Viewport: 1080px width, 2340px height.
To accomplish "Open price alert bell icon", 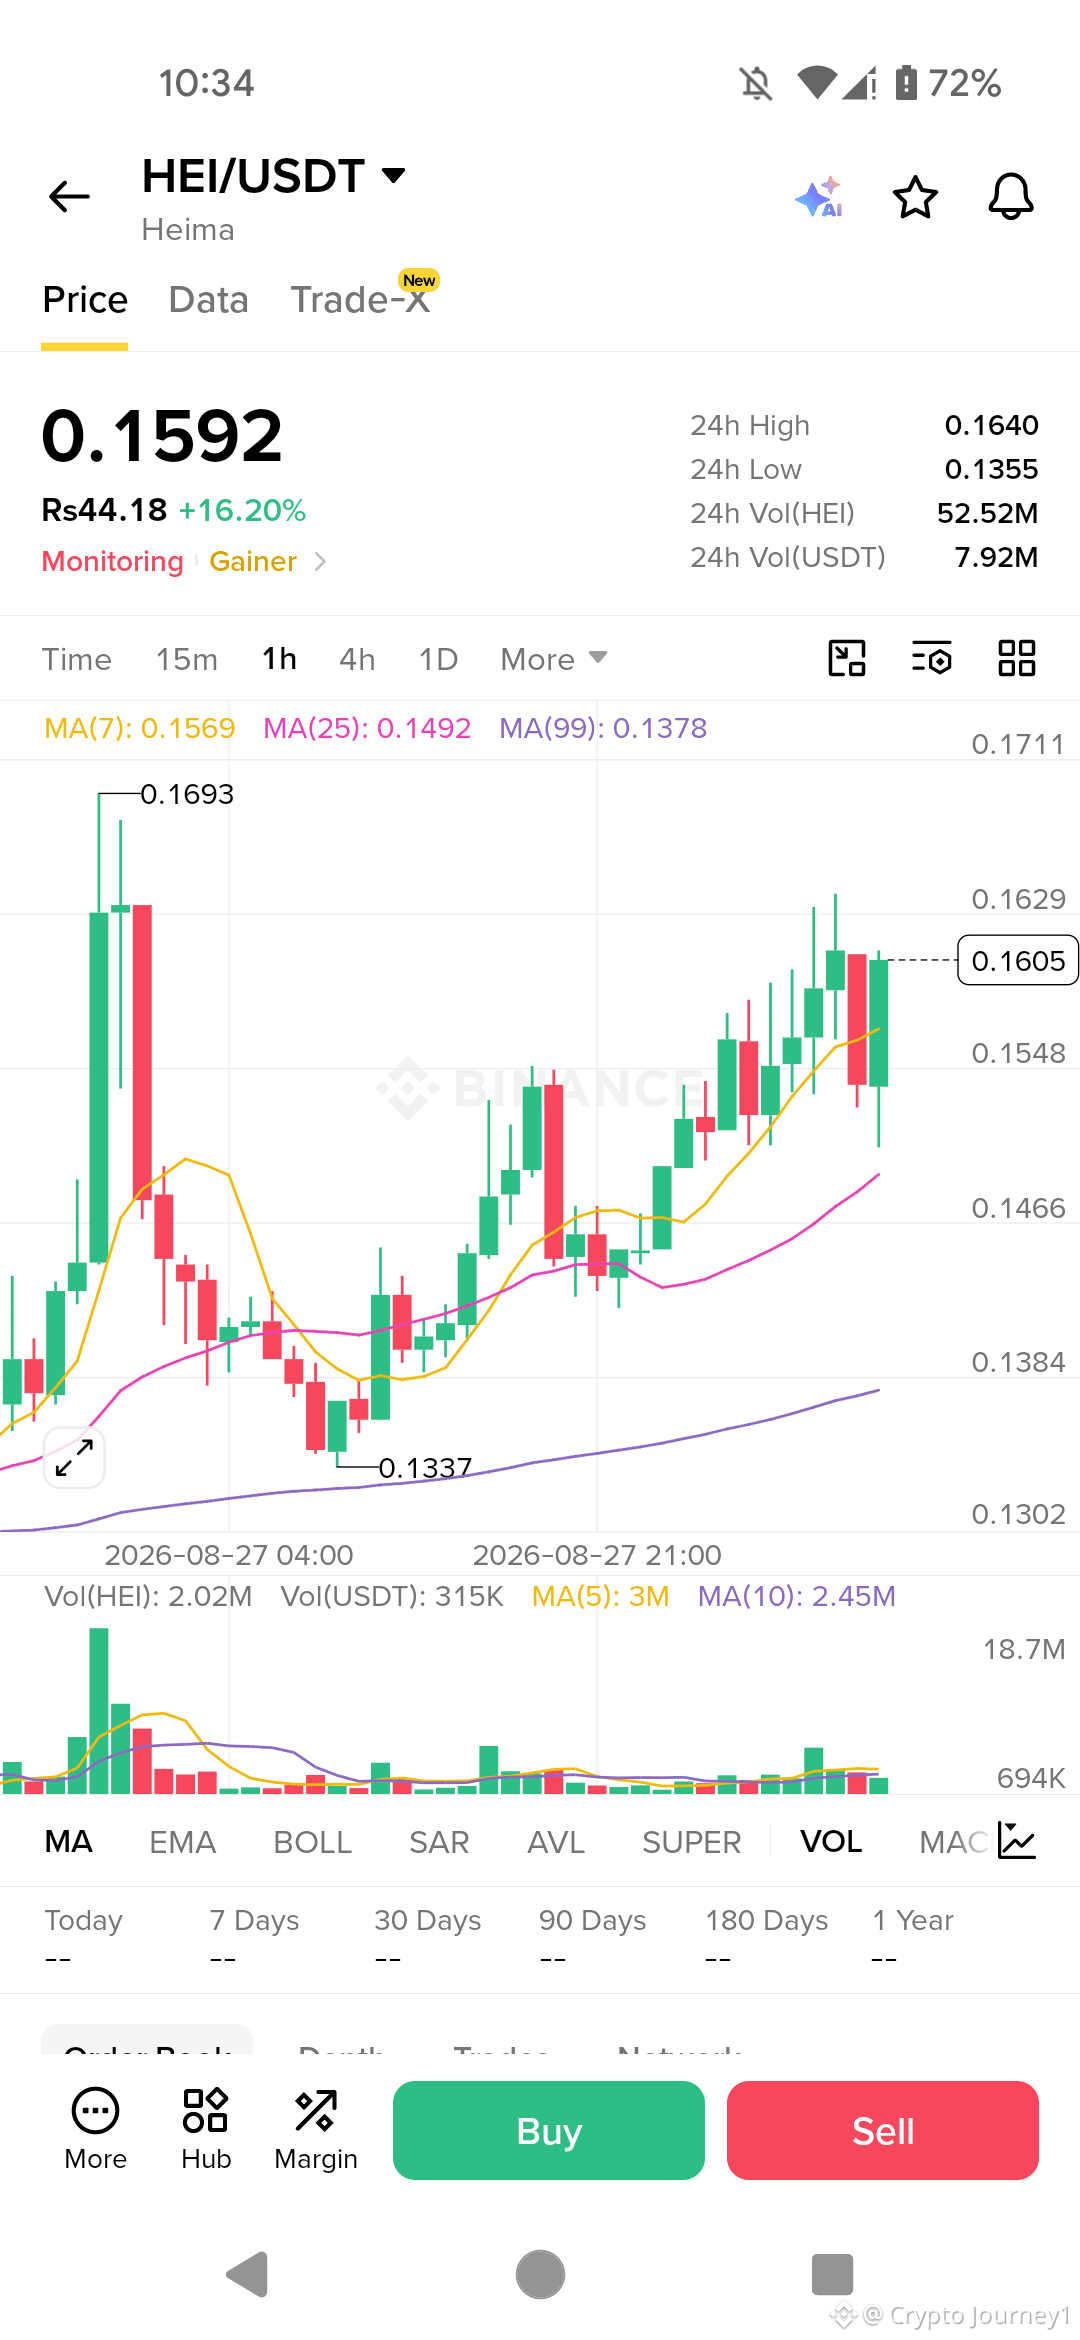I will [x=1011, y=196].
